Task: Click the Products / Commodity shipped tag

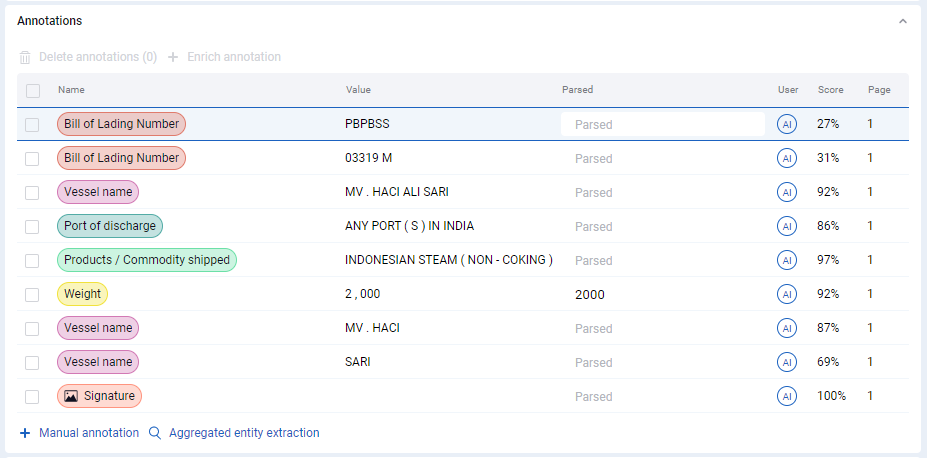Action: click(x=147, y=260)
